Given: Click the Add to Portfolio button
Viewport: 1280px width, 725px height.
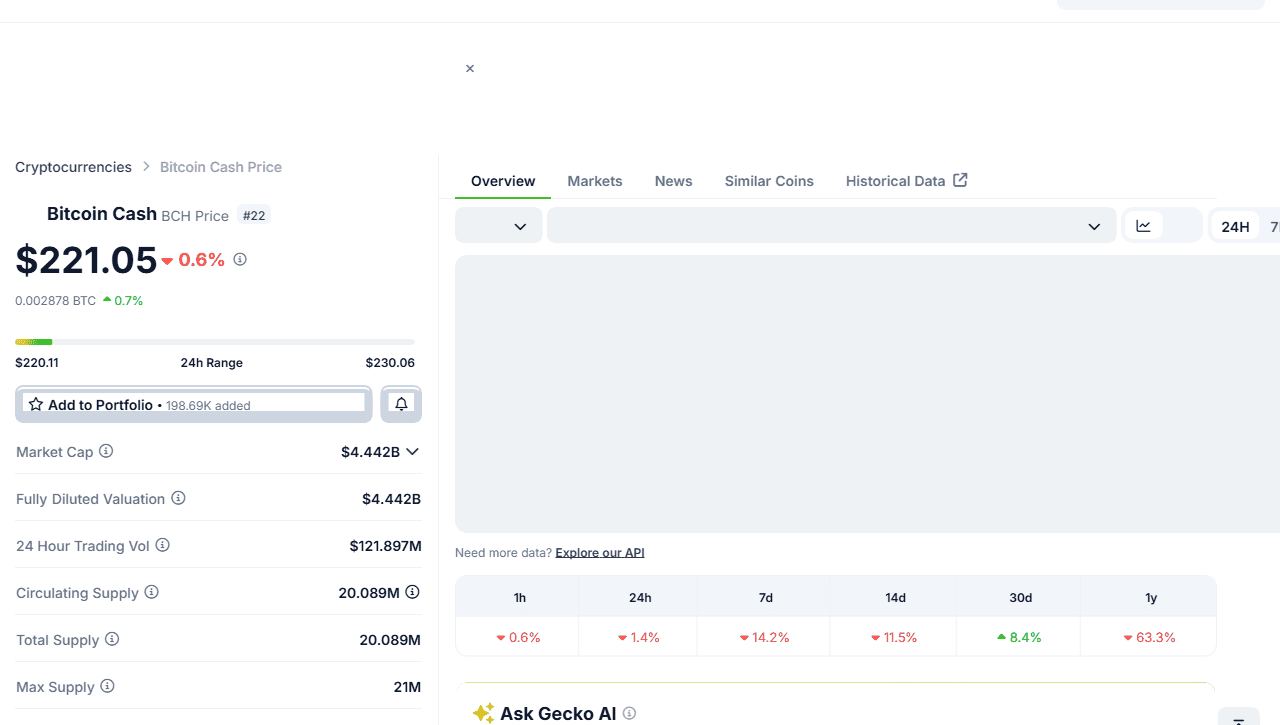Looking at the screenshot, I should [194, 404].
